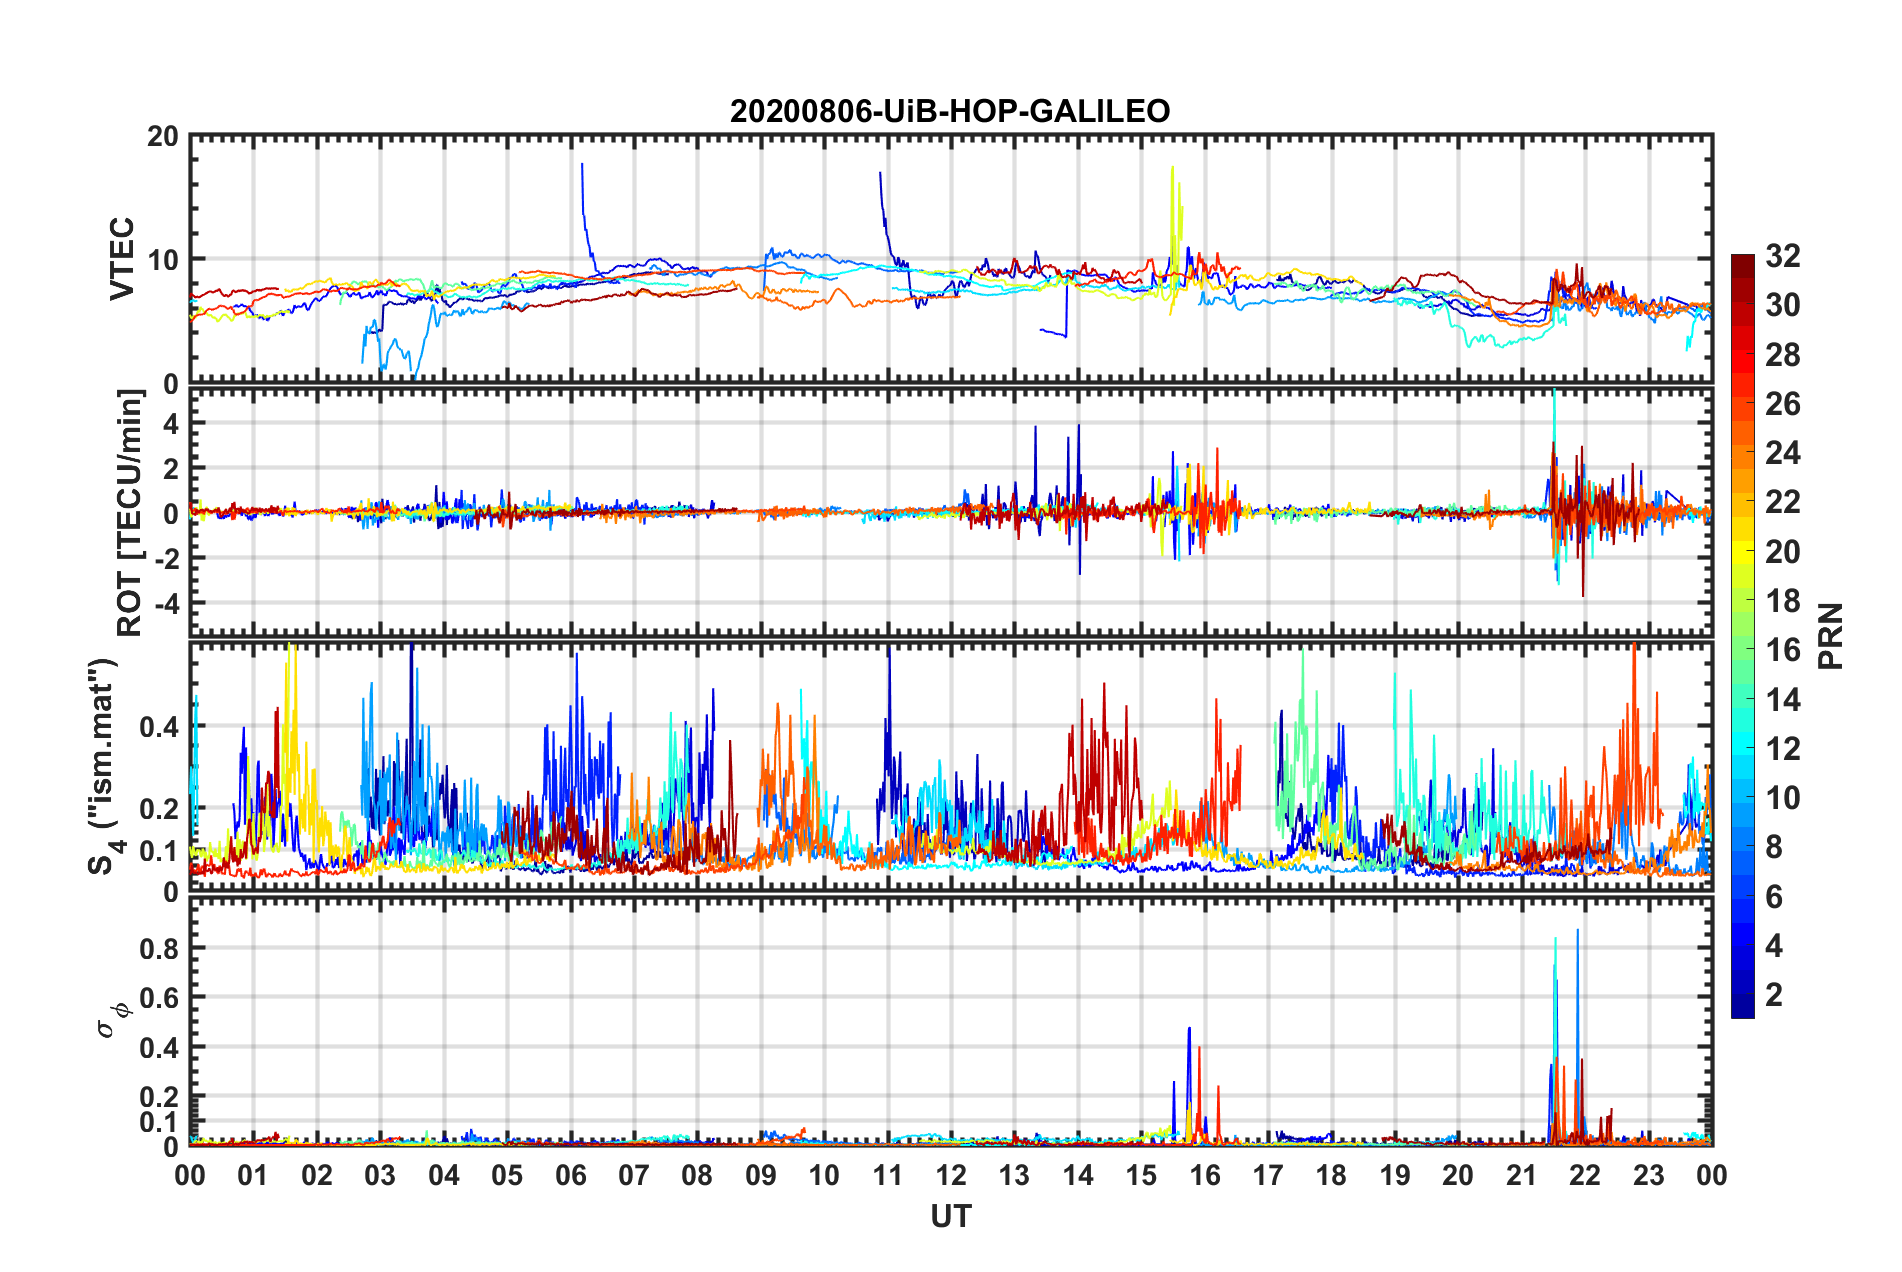Image resolution: width=1902 pixels, height=1272 pixels.
Task: Click colorbar tick label 32
Action: 1783,256
